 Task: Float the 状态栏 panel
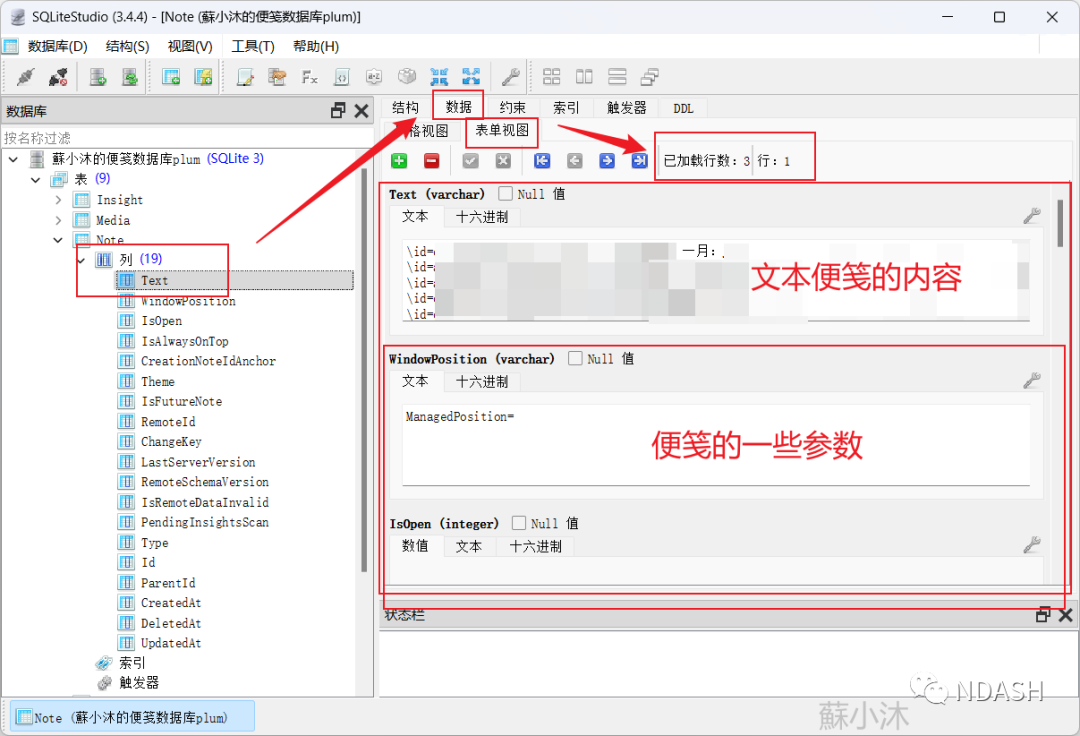click(1043, 615)
